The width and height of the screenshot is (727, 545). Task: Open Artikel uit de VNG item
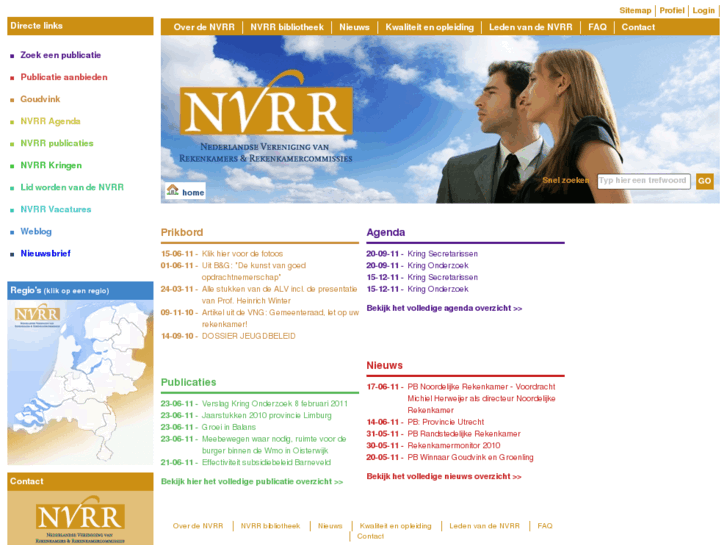click(x=280, y=319)
